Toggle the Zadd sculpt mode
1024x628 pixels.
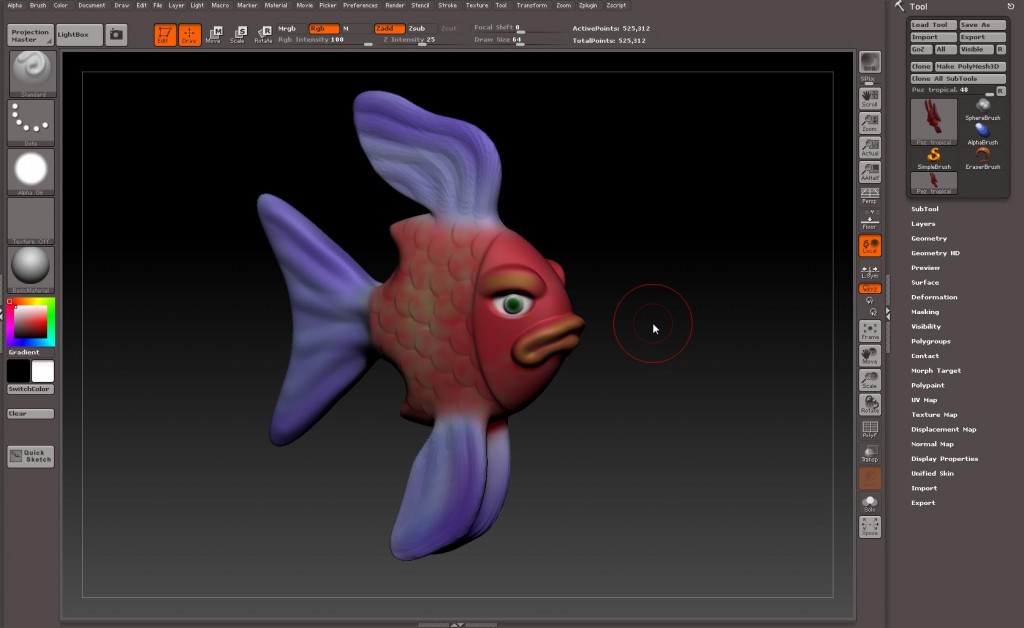coord(390,29)
